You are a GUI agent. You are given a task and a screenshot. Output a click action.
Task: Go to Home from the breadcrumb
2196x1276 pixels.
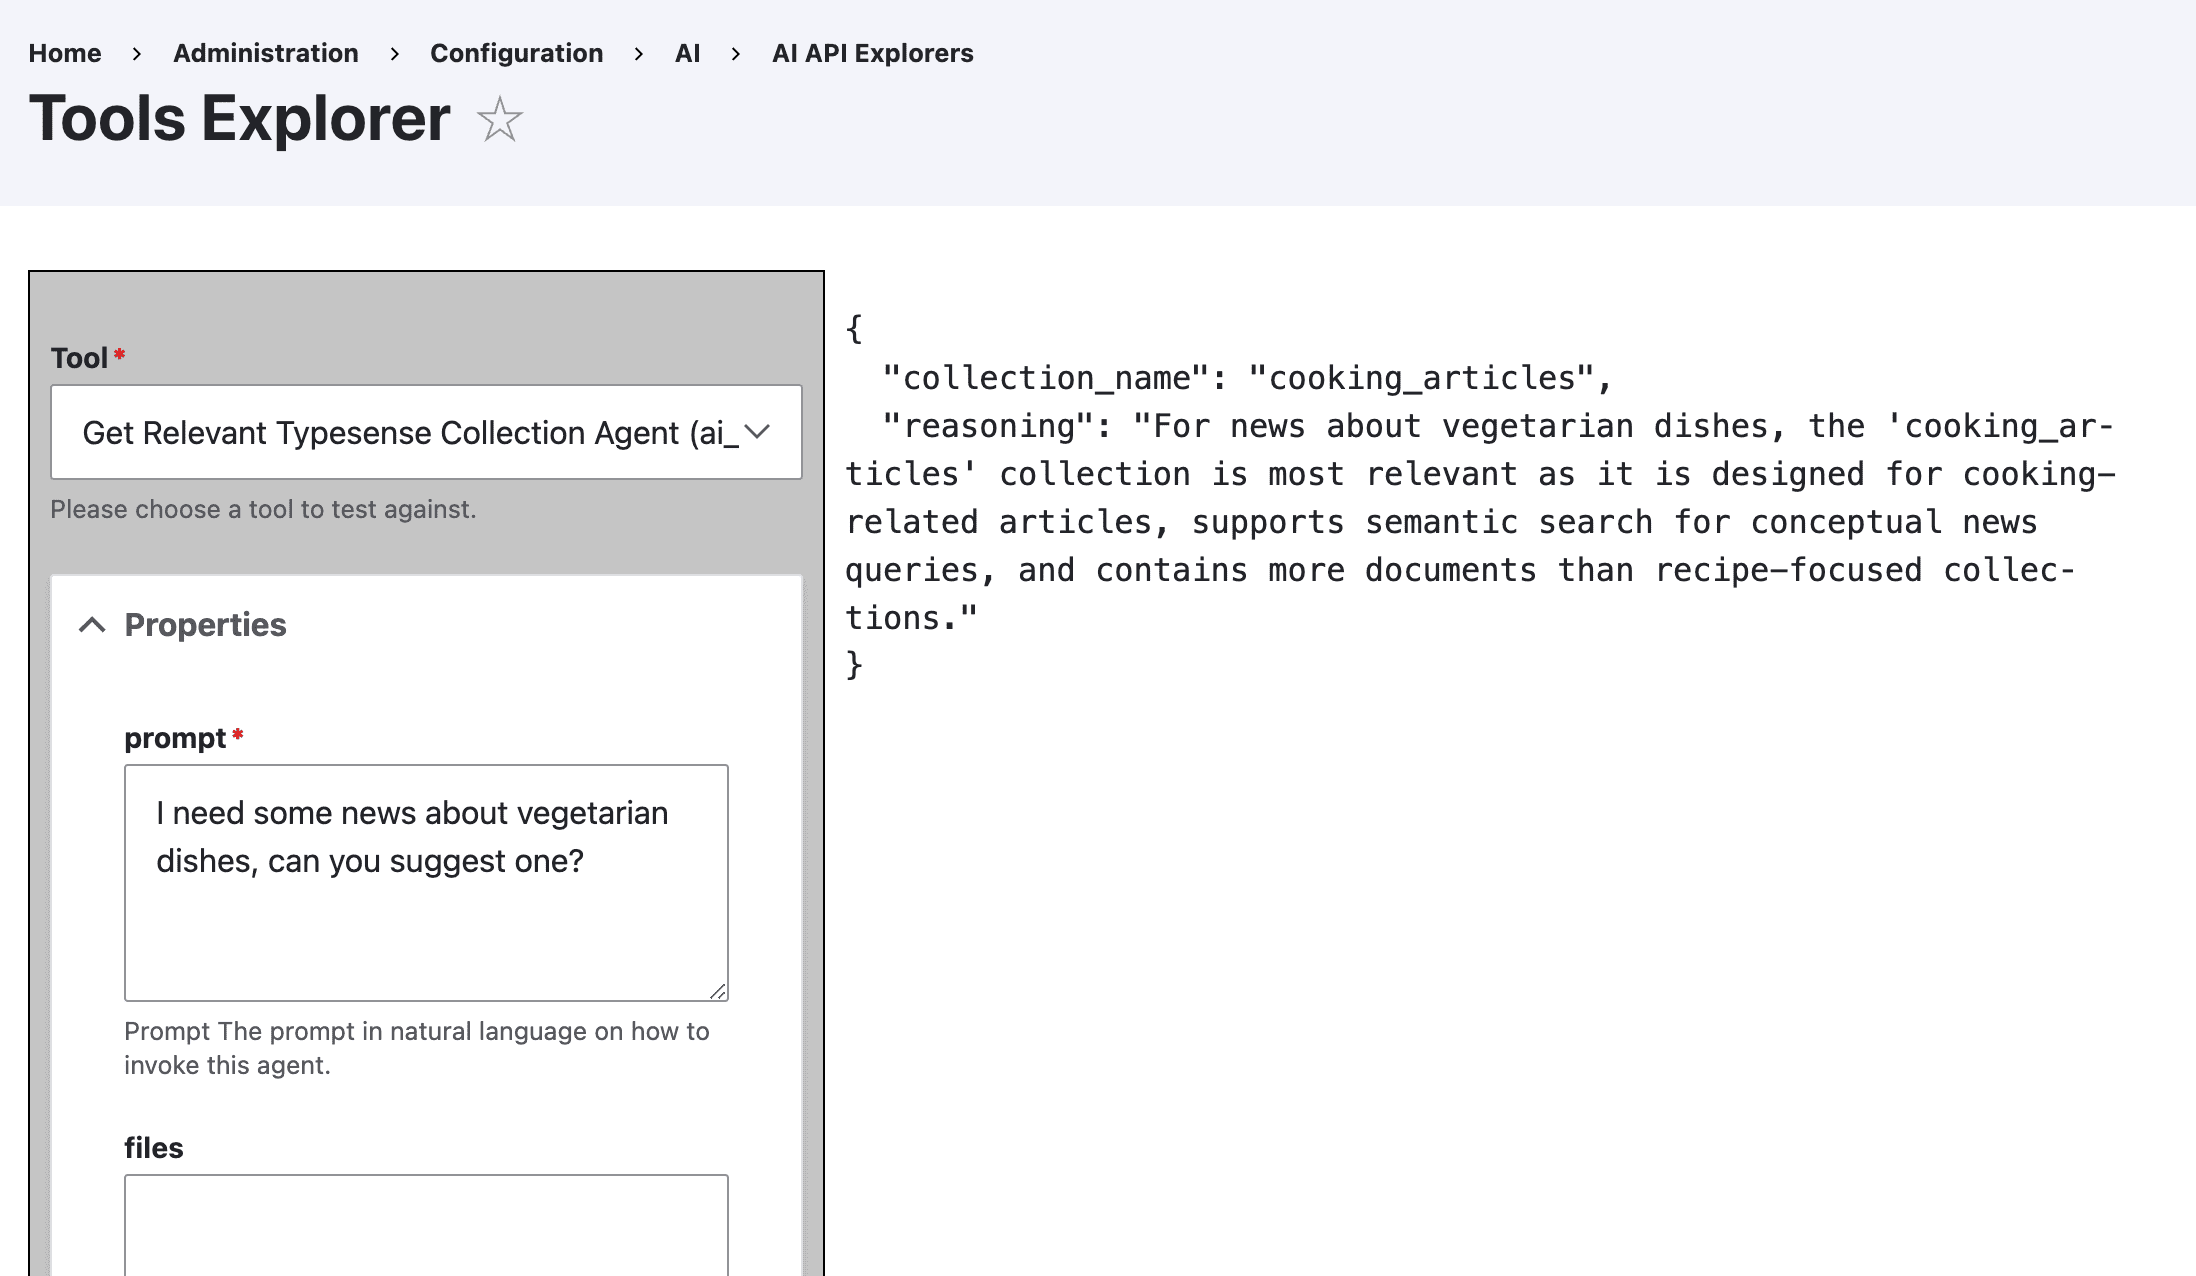(65, 53)
